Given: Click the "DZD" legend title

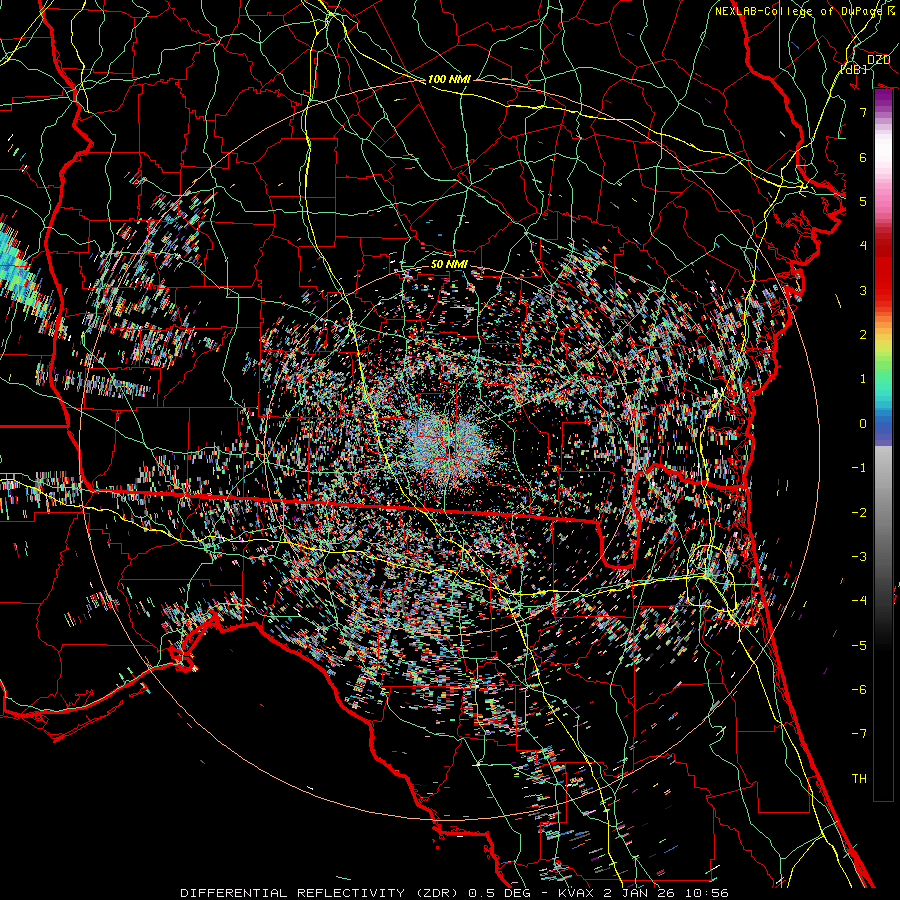Looking at the screenshot, I should [x=878, y=60].
